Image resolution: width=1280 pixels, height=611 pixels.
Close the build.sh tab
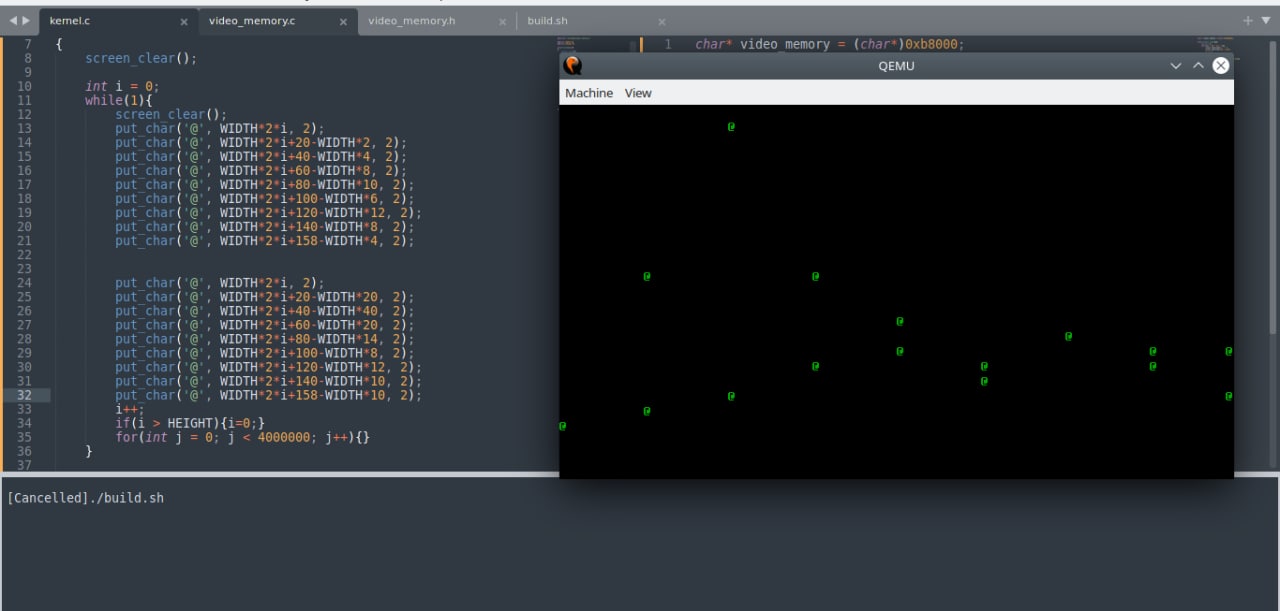(662, 21)
